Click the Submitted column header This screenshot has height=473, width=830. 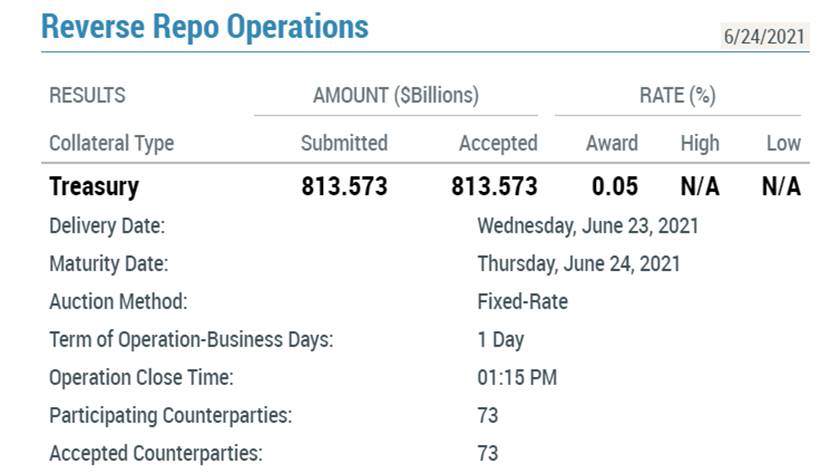pos(344,143)
